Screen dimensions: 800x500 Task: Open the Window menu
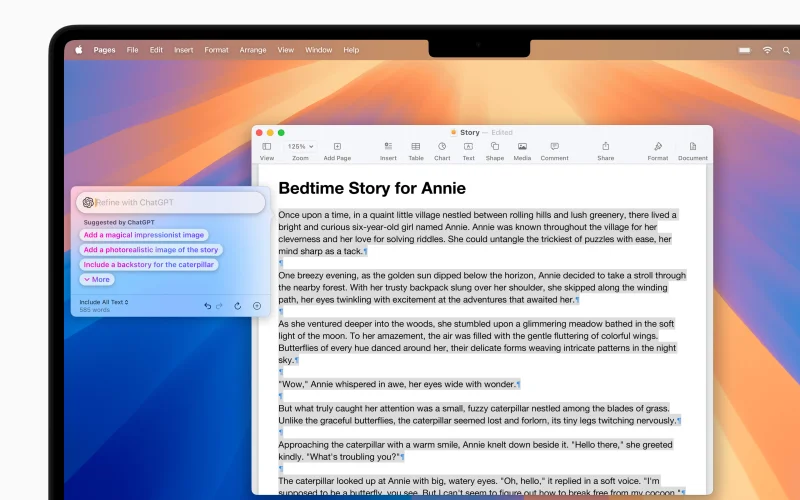318,50
